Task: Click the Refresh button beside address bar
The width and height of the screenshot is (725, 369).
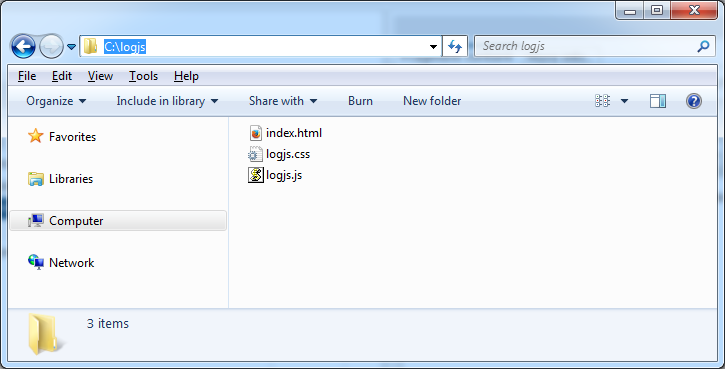Action: 455,46
